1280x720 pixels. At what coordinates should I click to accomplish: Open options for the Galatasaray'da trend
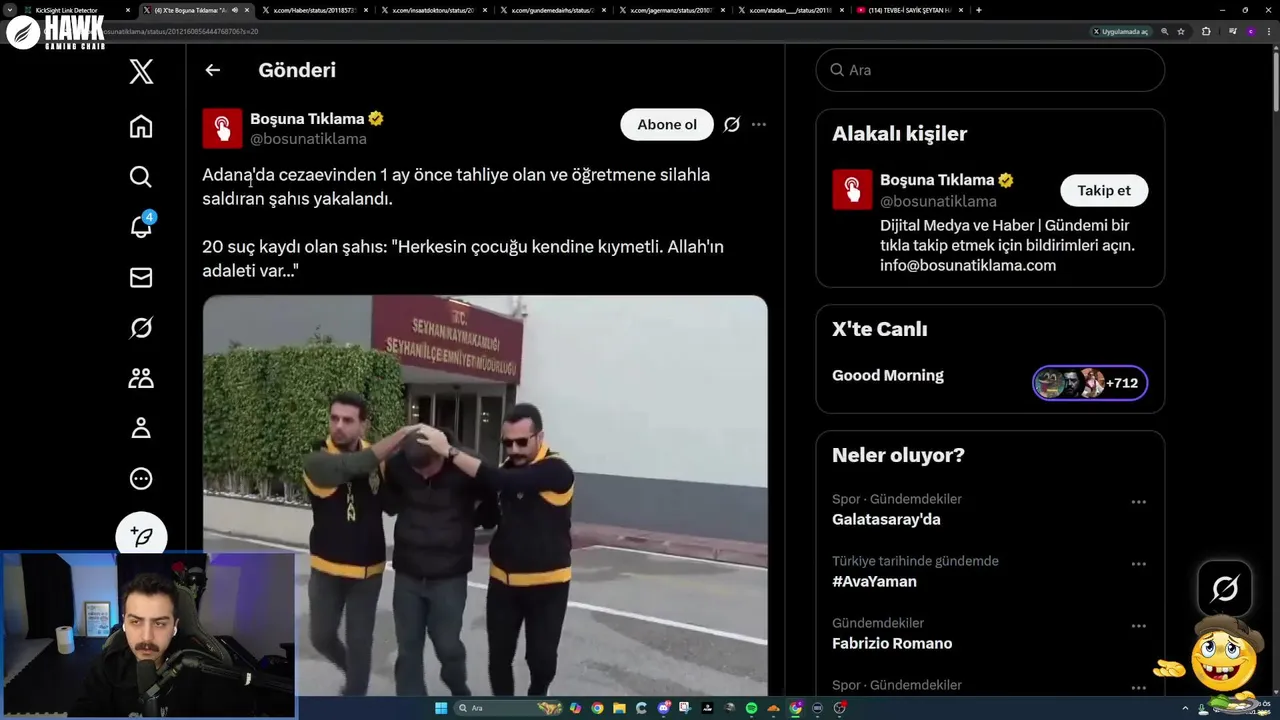pos(1138,502)
